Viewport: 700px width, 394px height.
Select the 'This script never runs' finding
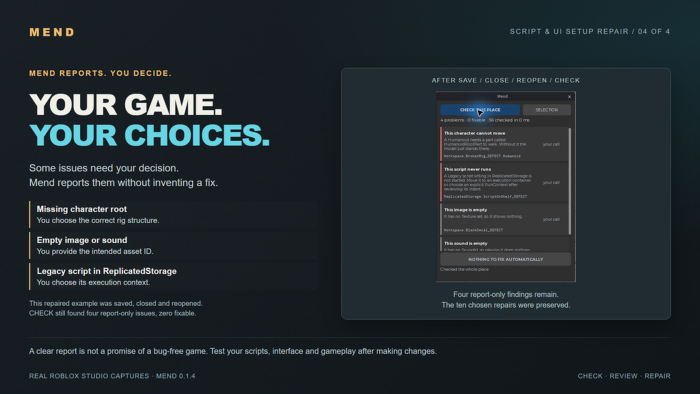(504, 182)
